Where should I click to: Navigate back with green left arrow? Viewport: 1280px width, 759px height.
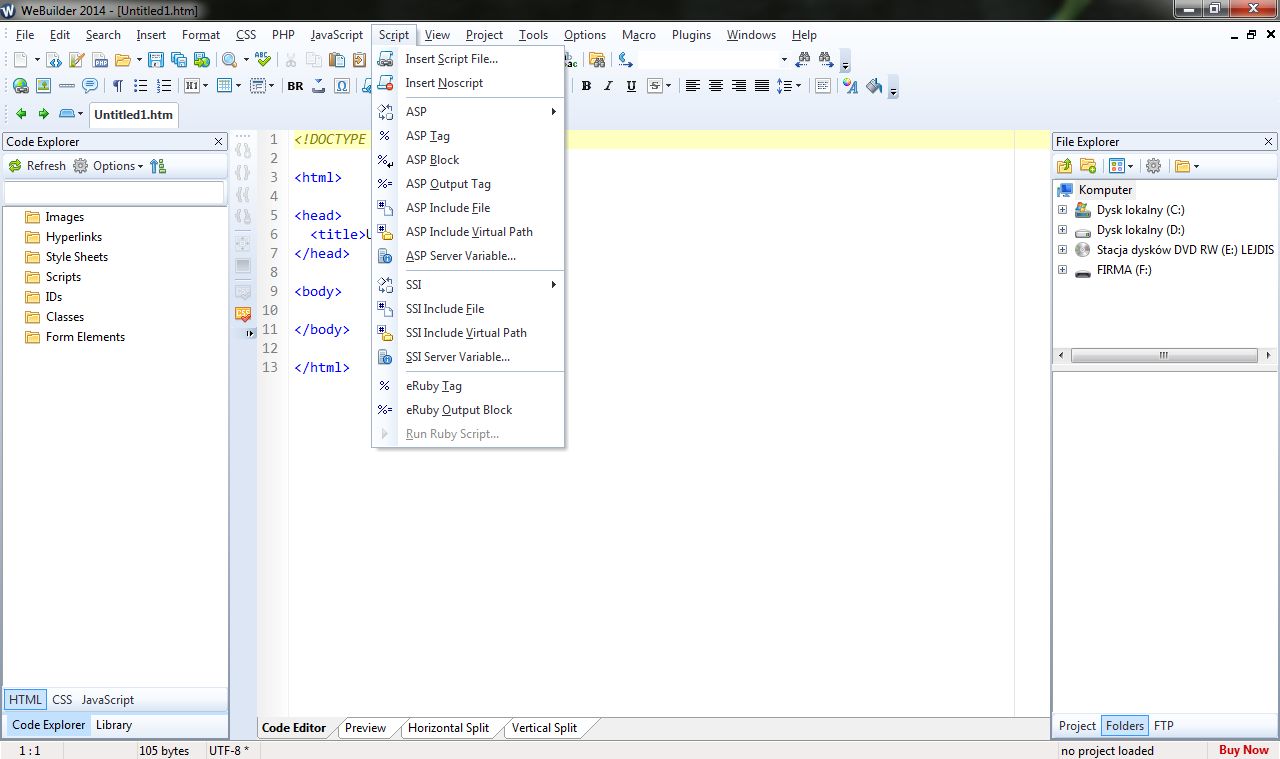(x=21, y=114)
